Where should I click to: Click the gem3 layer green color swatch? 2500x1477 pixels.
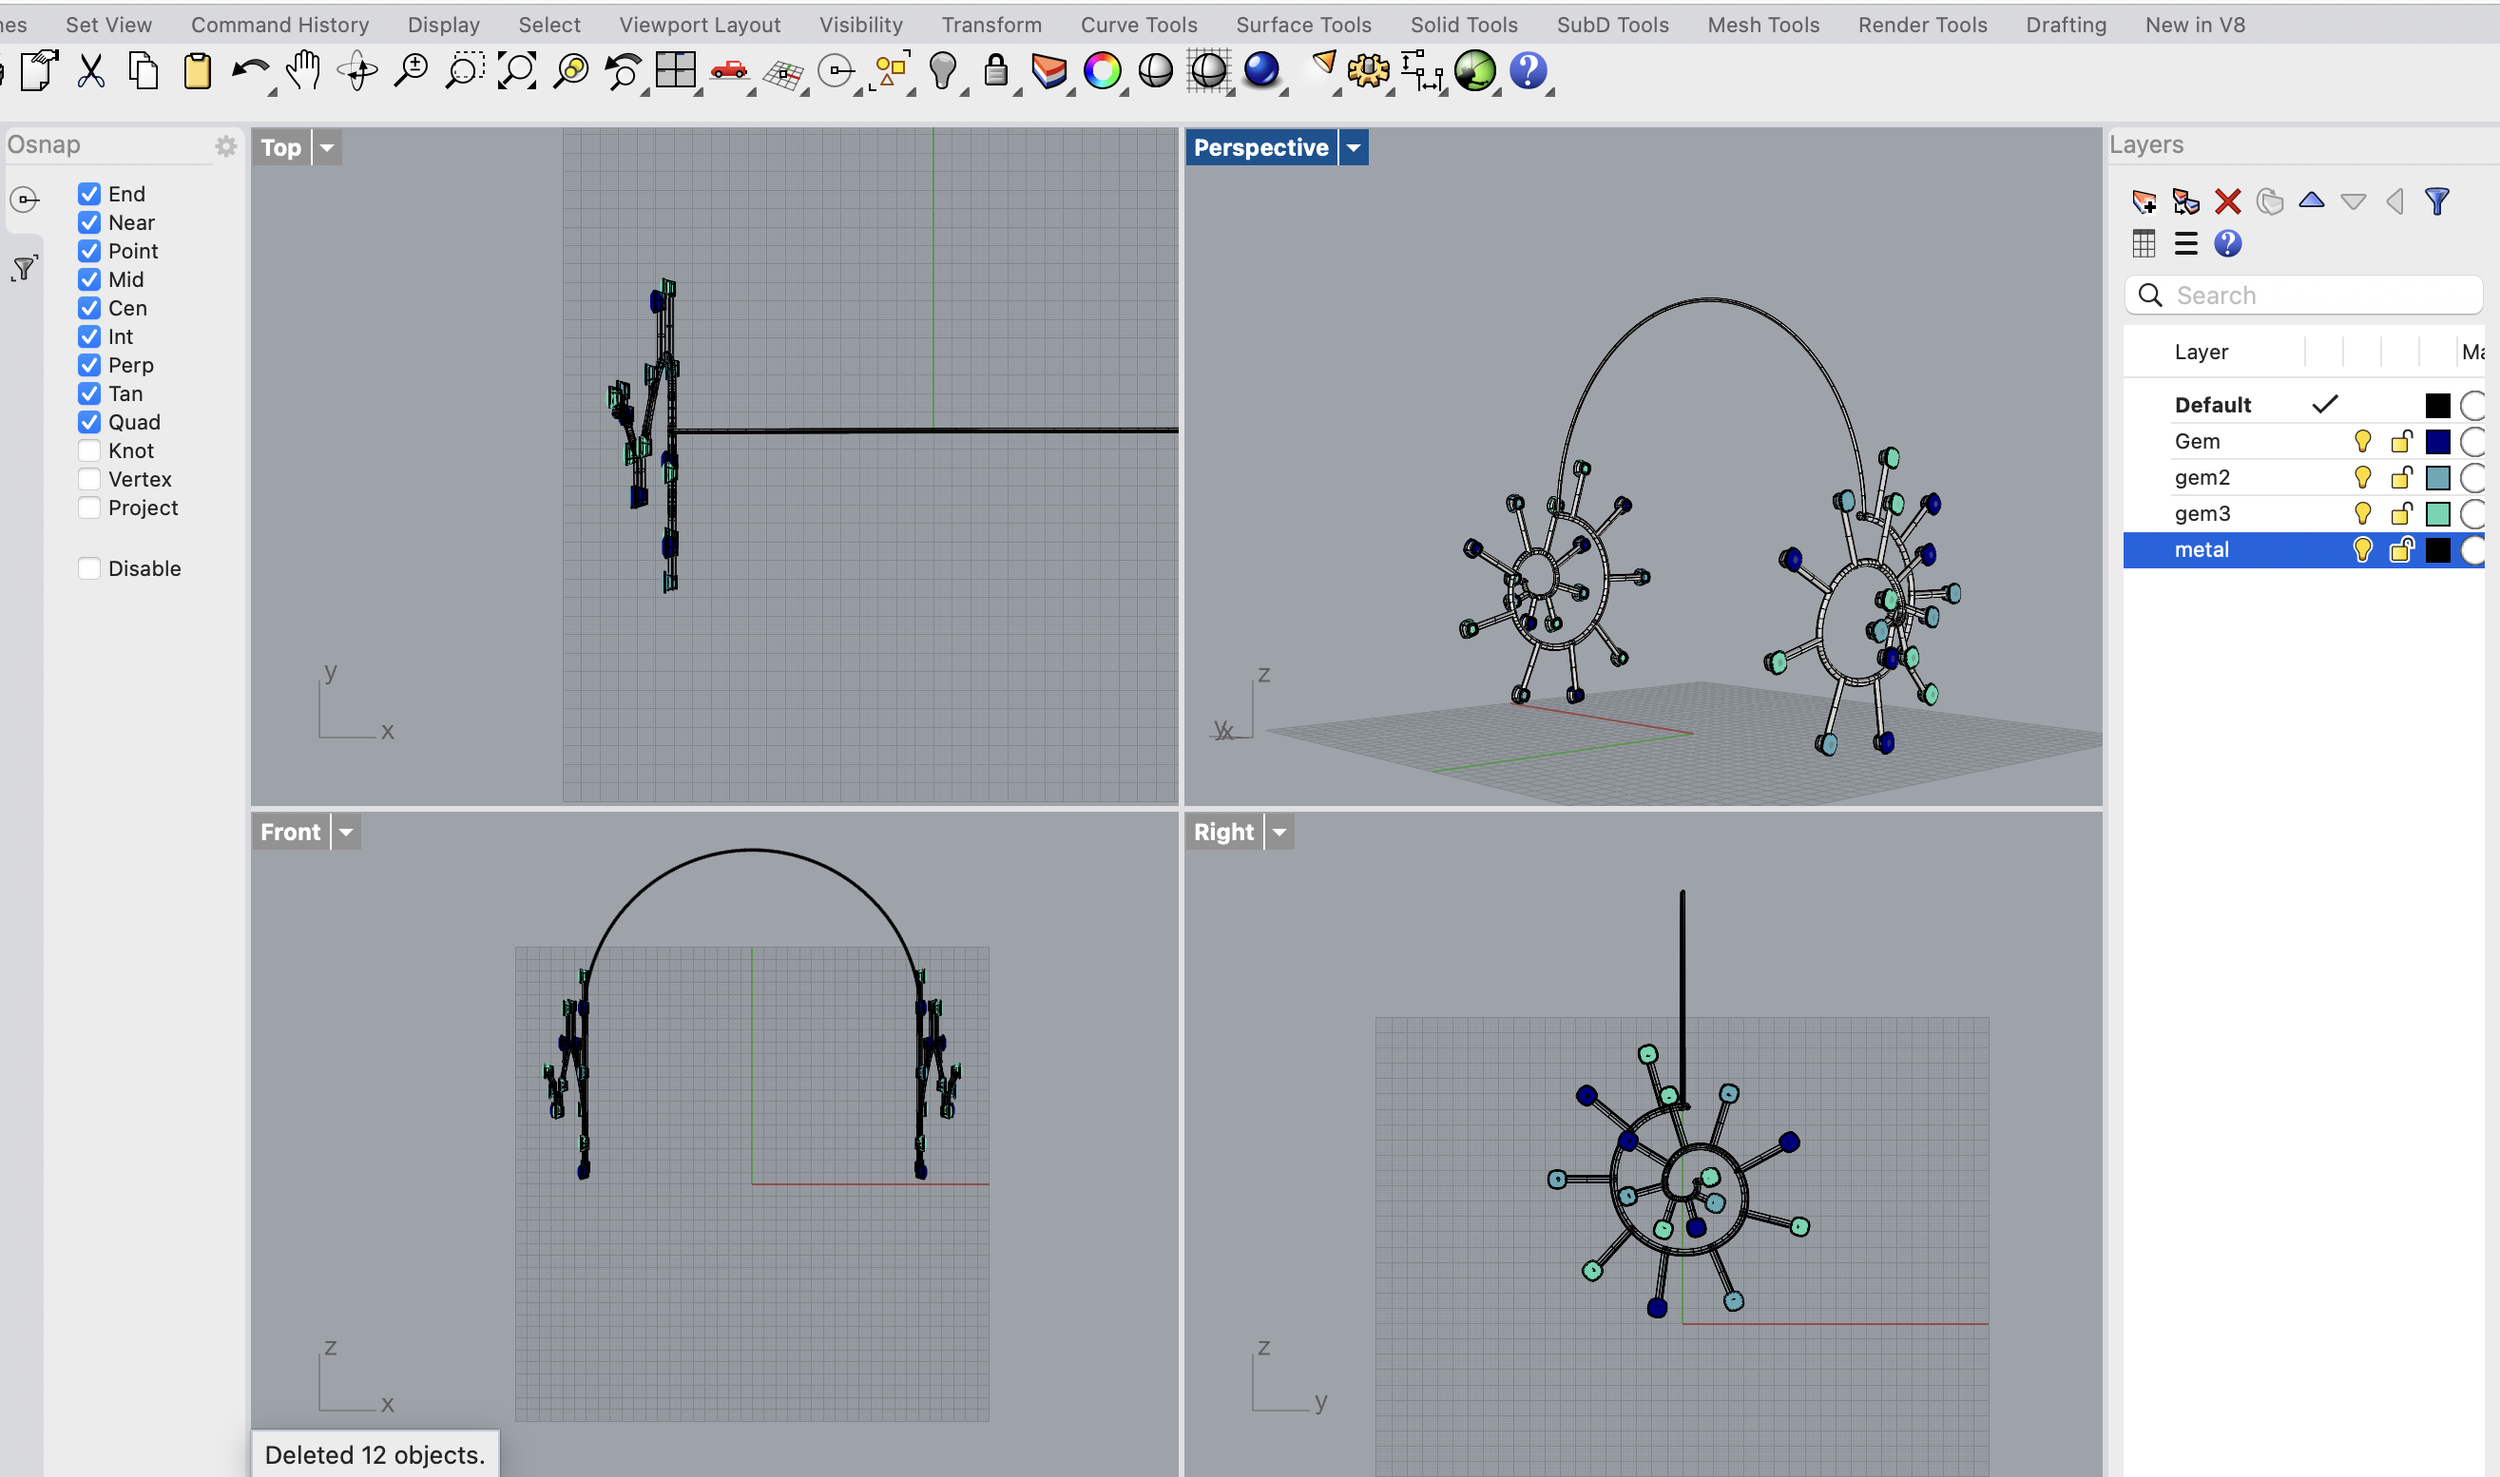tap(2437, 513)
